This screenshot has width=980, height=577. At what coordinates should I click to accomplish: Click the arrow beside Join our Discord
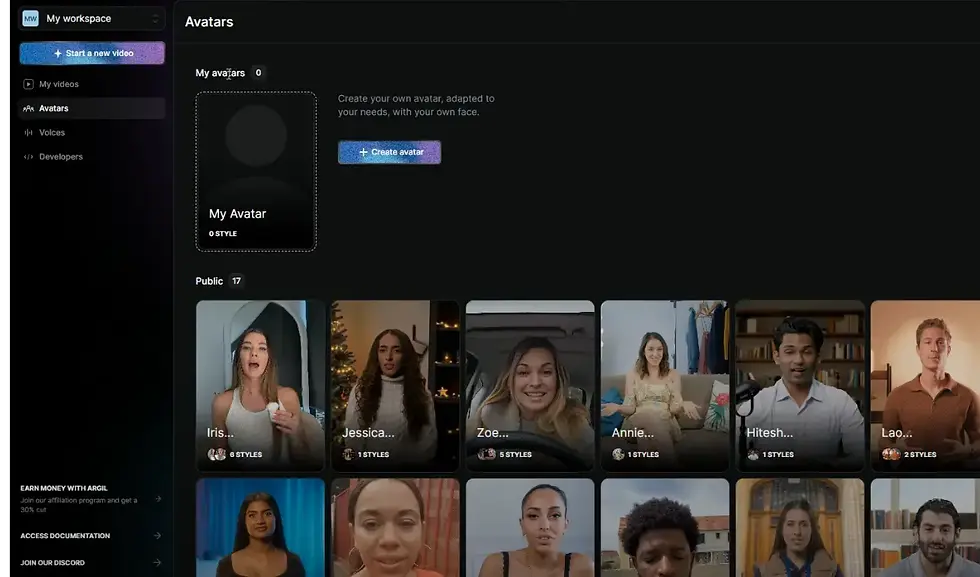pos(158,563)
